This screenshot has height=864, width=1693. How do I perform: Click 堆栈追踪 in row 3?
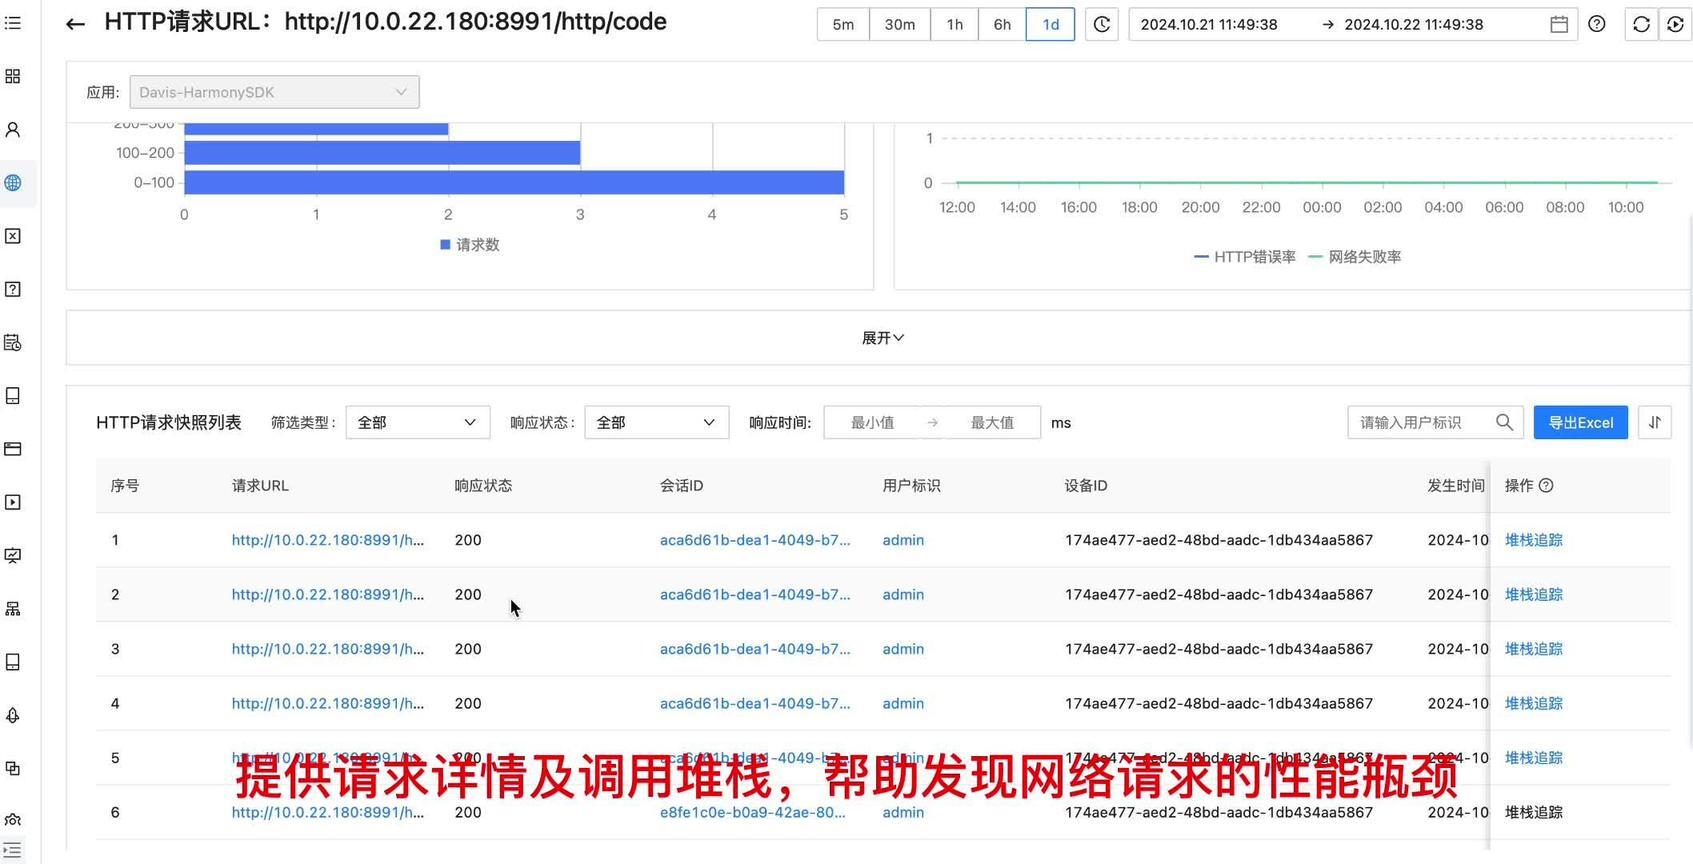1534,649
